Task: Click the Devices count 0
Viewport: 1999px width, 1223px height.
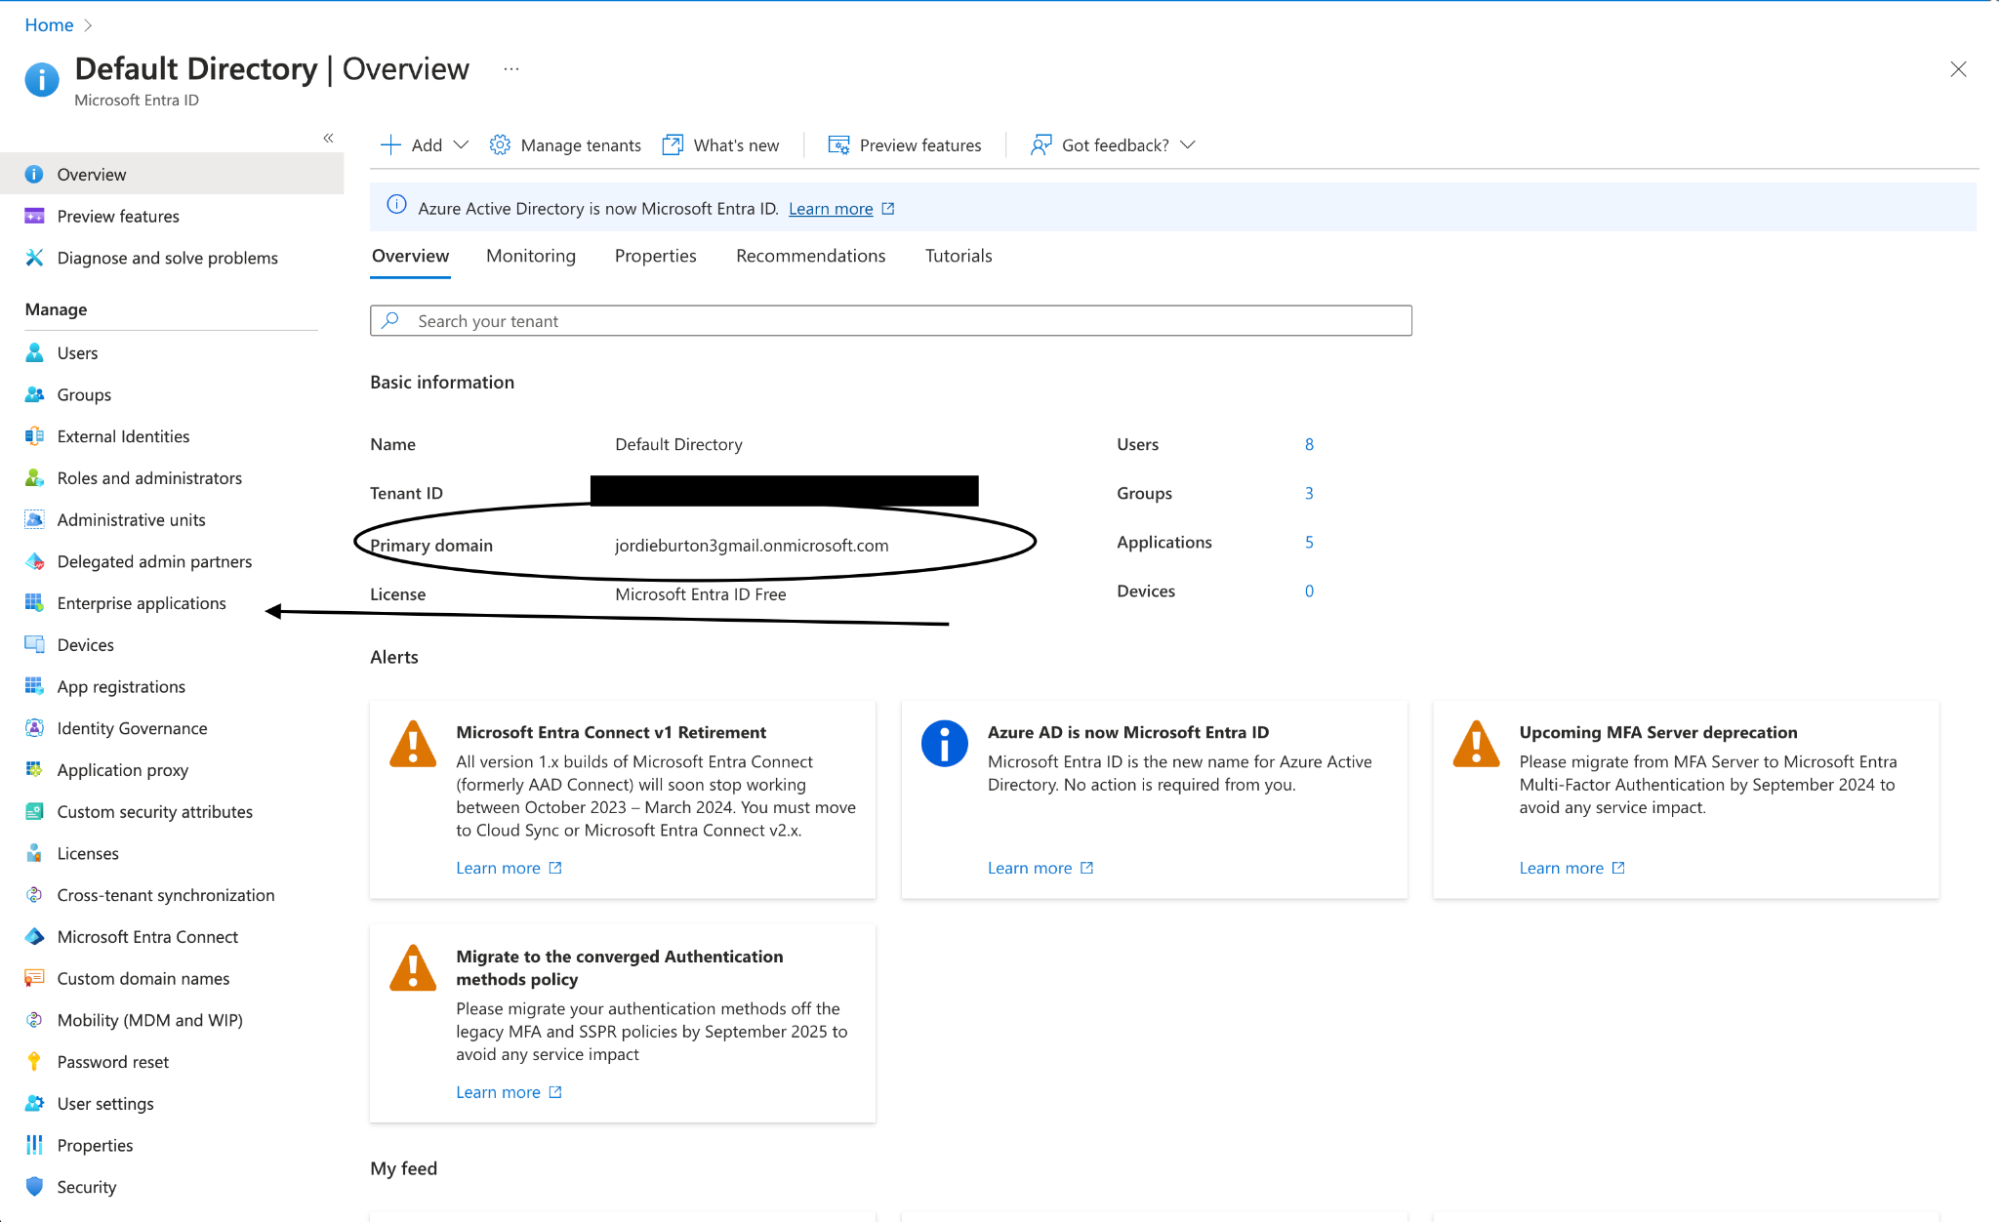Action: (1309, 591)
